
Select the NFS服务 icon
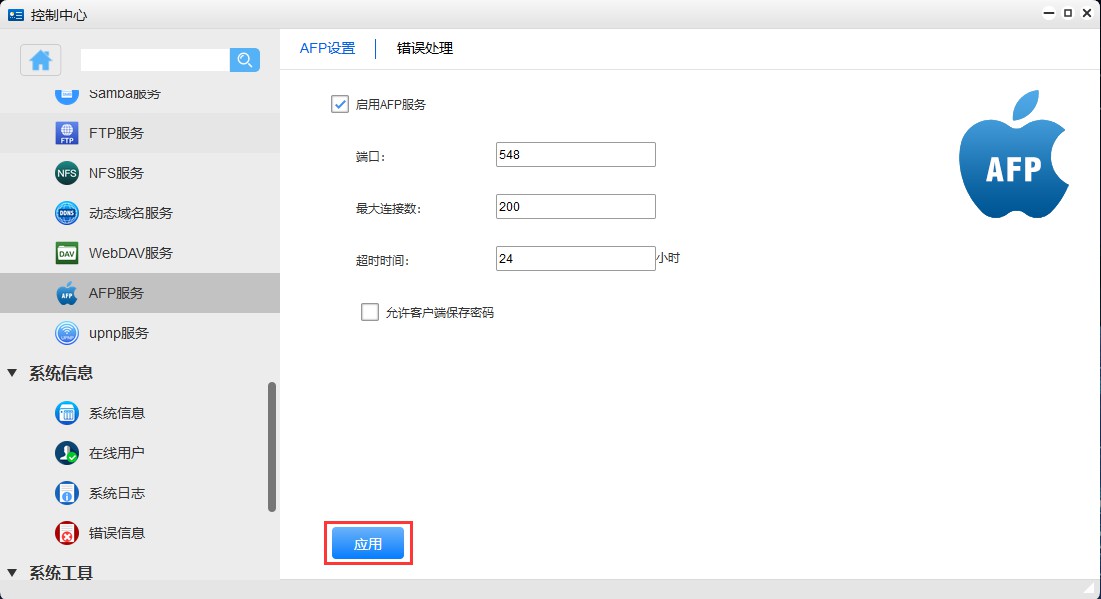tap(67, 173)
